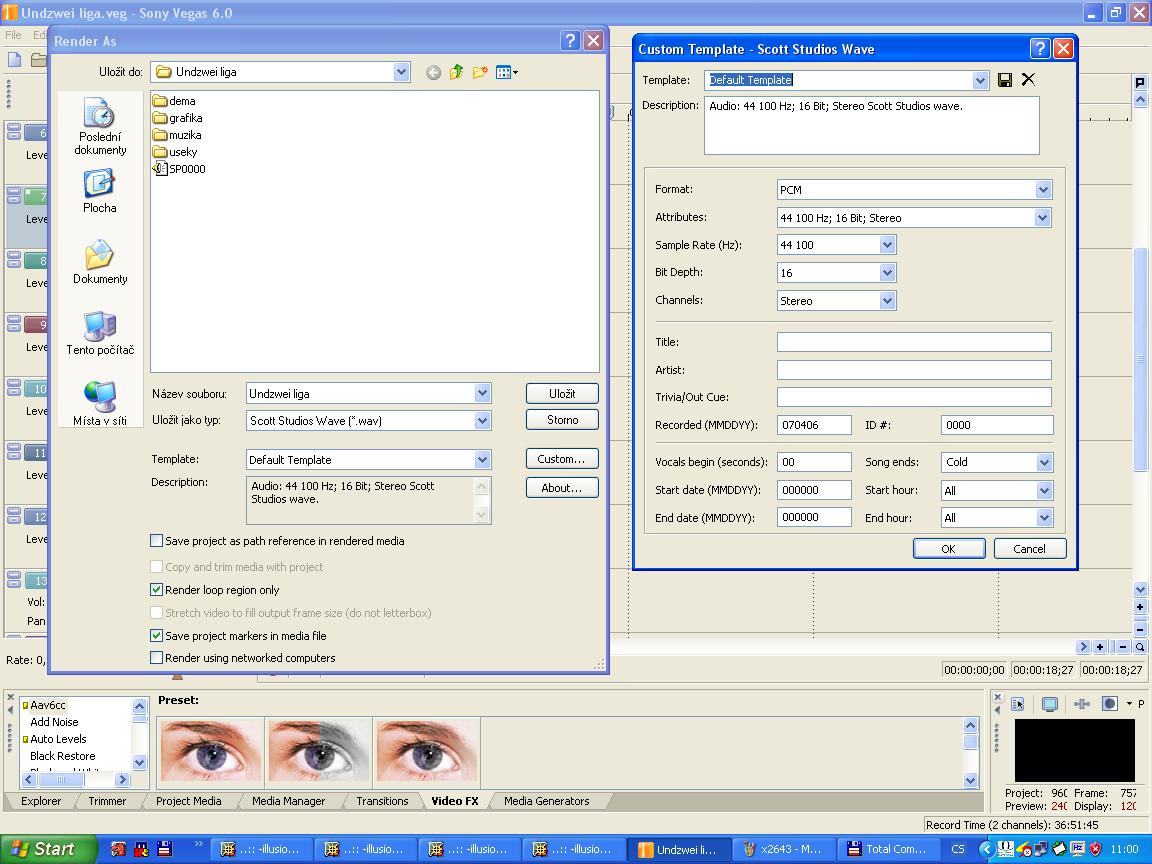
Task: Switch to the Media Manager tab
Action: point(289,801)
